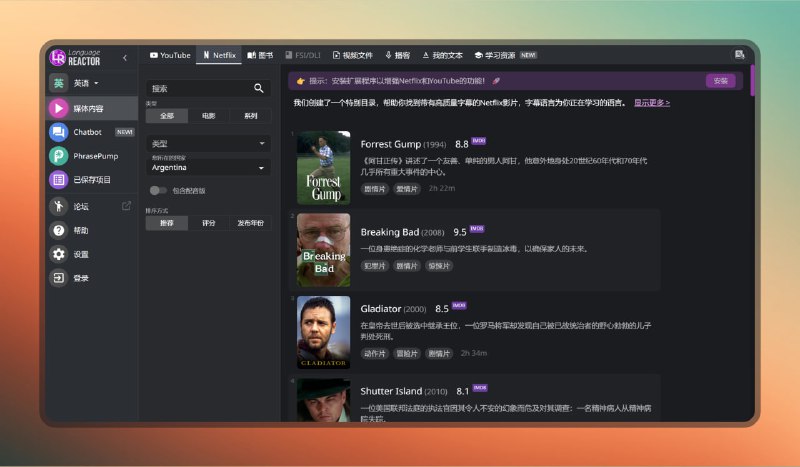Screen dimensions: 800x467
Task: Open PhrasePump from the sidebar icon
Action: pyautogui.click(x=59, y=156)
